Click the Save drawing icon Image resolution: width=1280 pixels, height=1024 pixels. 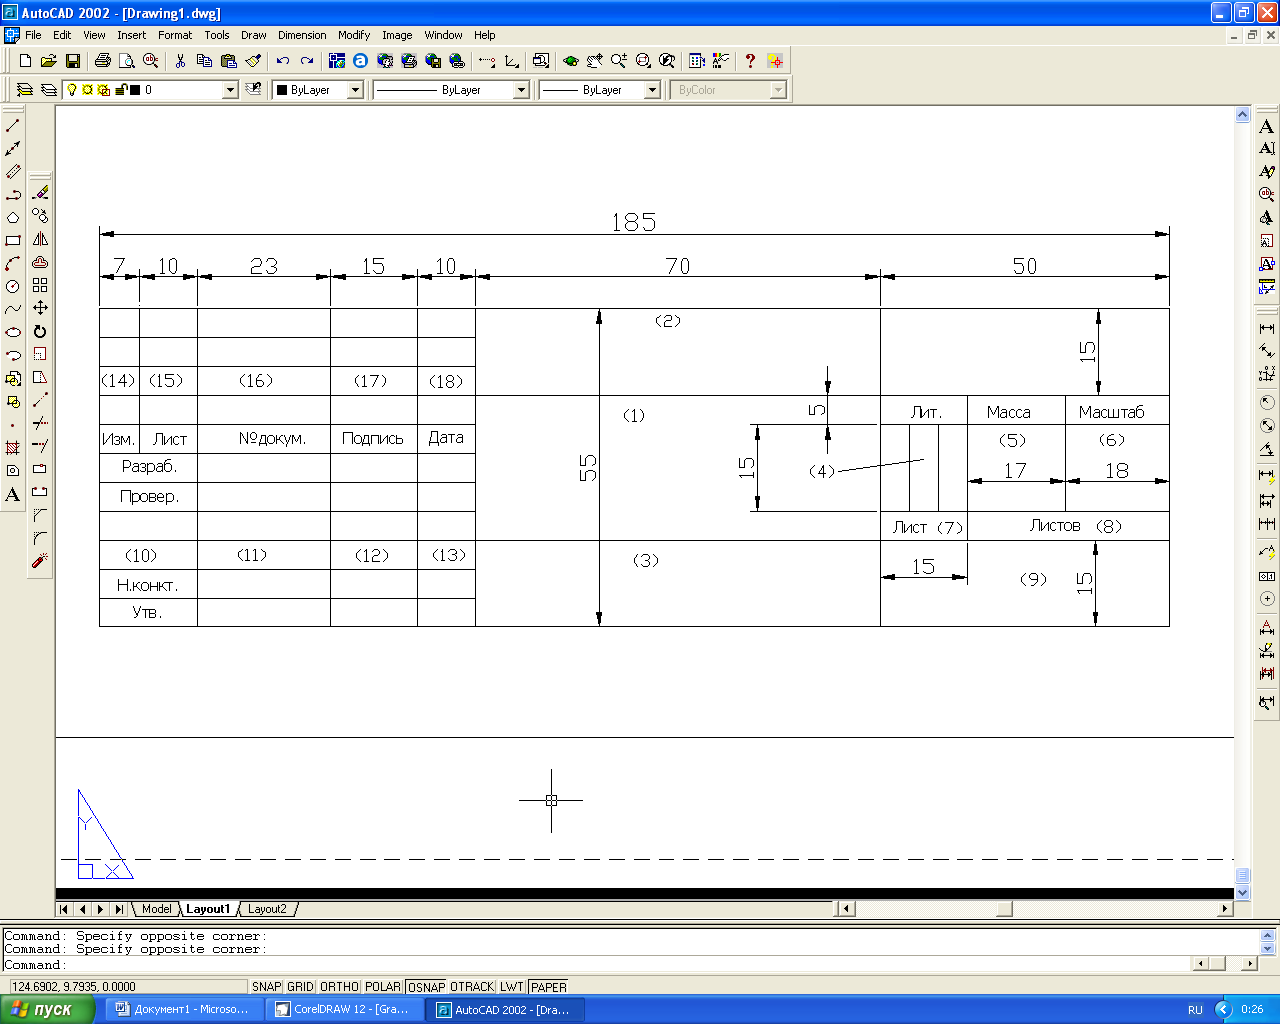tap(72, 61)
